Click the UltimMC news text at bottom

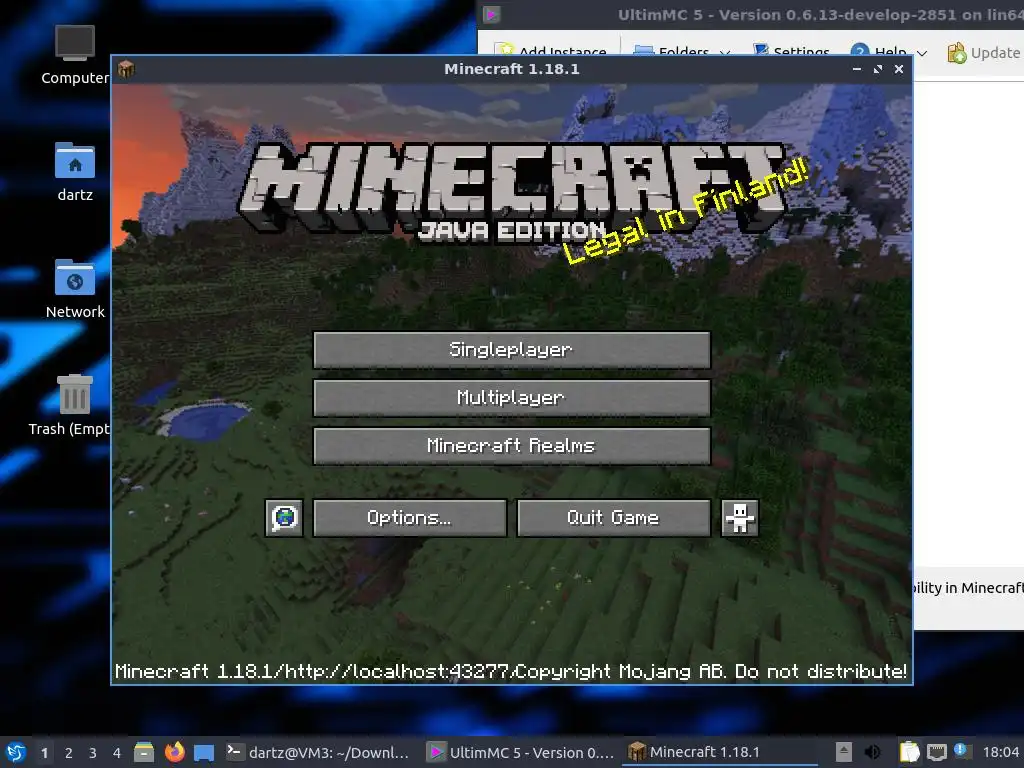pyautogui.click(x=968, y=588)
